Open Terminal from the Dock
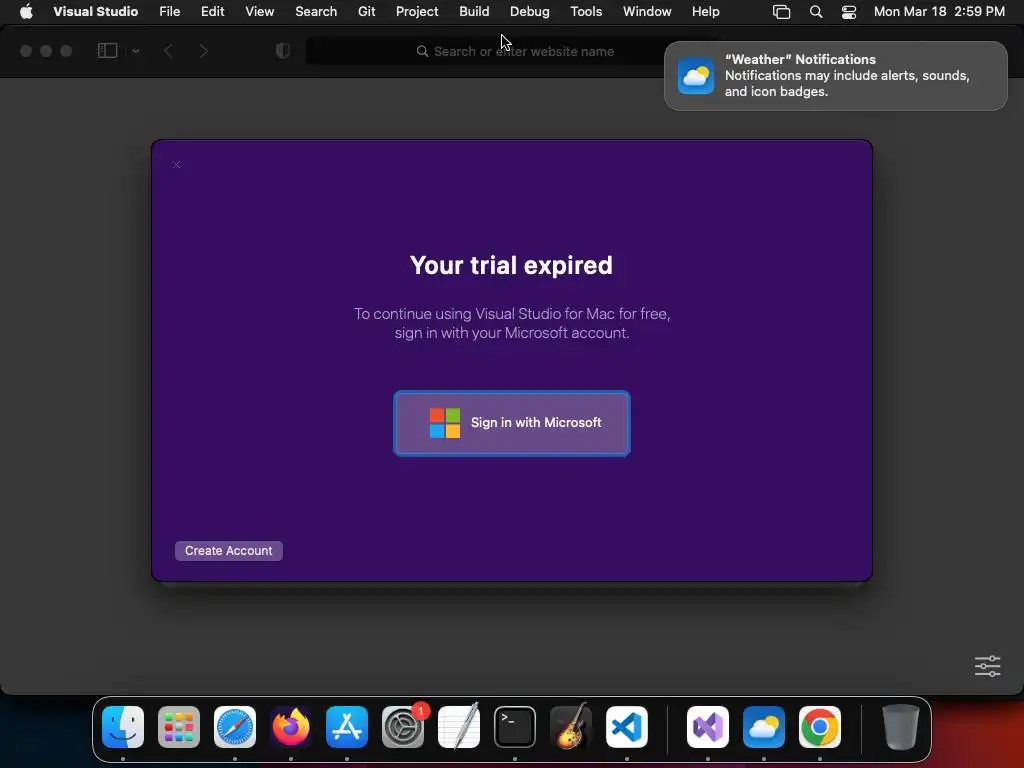 click(x=515, y=727)
